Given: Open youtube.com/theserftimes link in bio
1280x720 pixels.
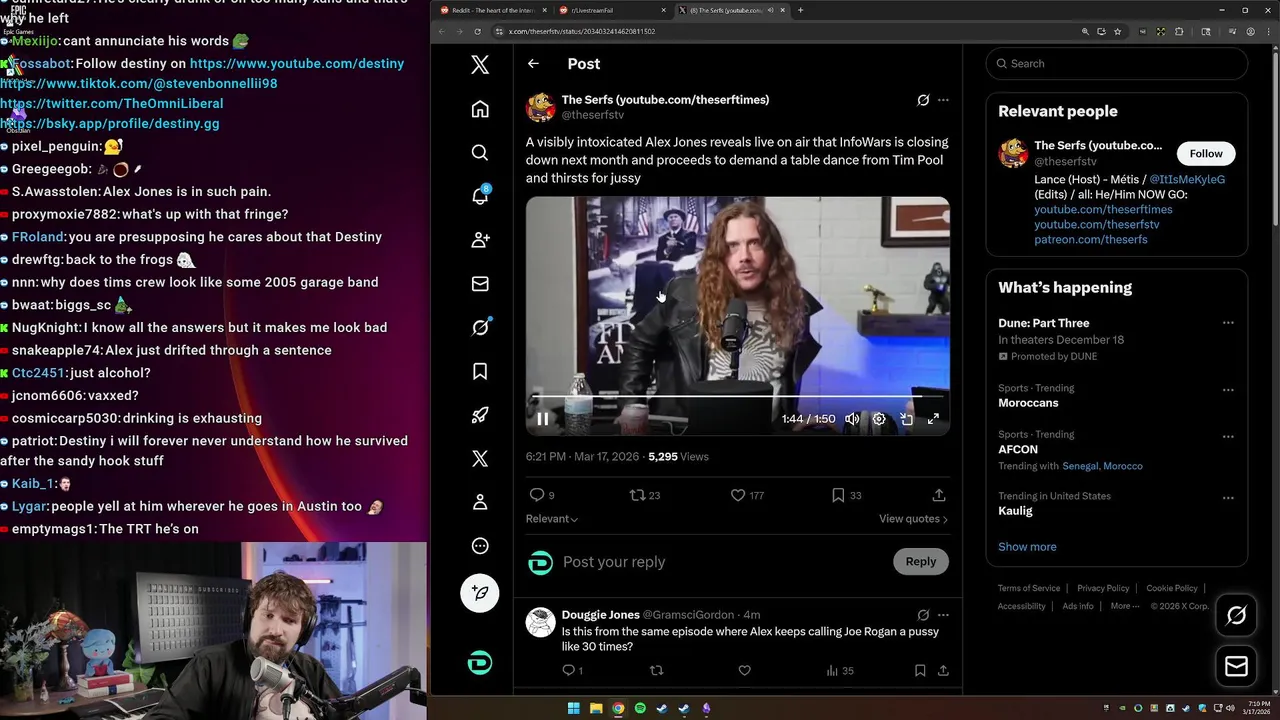Looking at the screenshot, I should (1103, 209).
